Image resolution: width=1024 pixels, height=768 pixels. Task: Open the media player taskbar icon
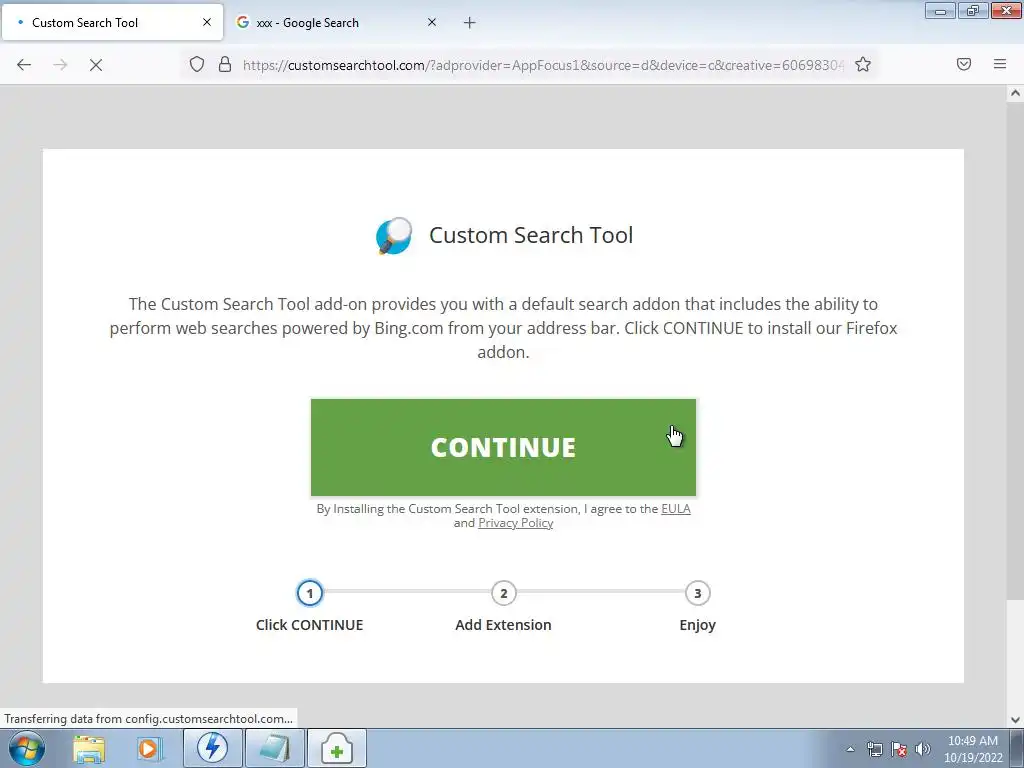[x=149, y=748]
